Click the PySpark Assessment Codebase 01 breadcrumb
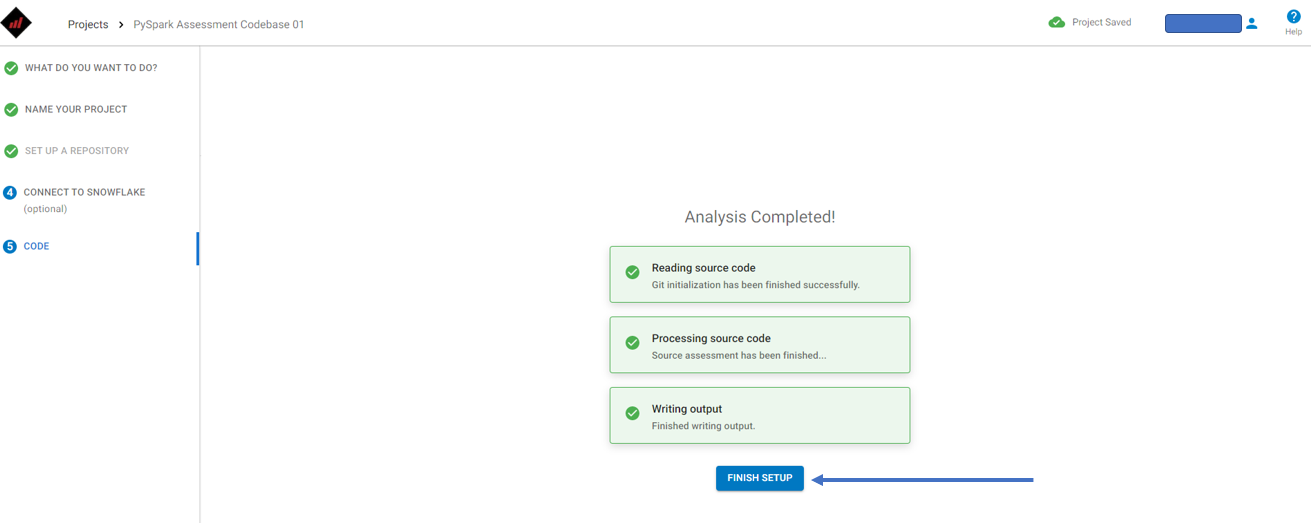Screen dimensions: 1311x523 pos(219,24)
